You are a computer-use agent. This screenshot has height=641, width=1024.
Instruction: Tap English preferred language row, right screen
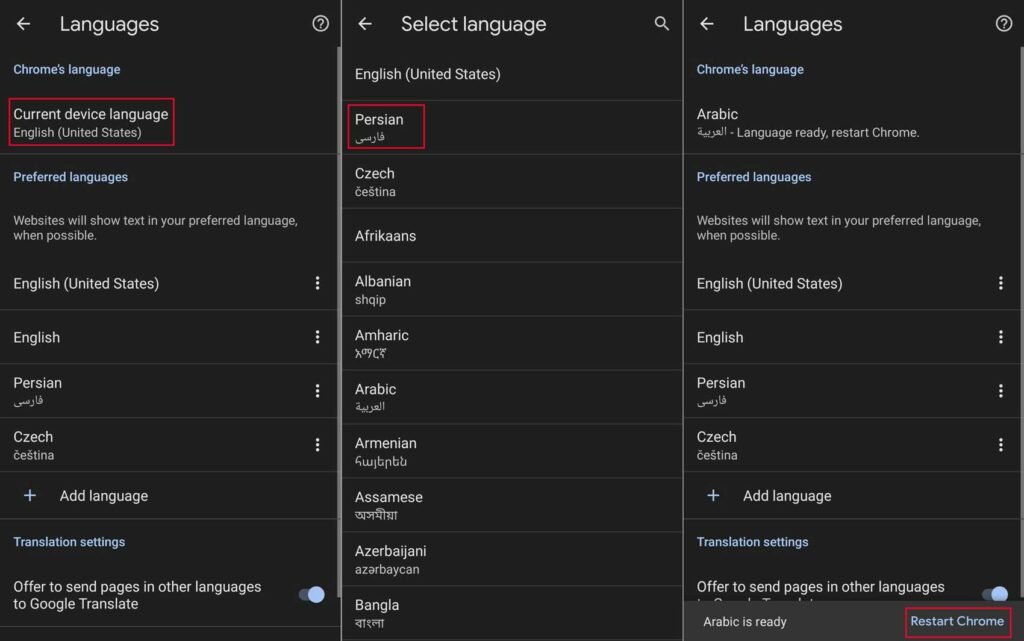pyautogui.click(x=852, y=337)
